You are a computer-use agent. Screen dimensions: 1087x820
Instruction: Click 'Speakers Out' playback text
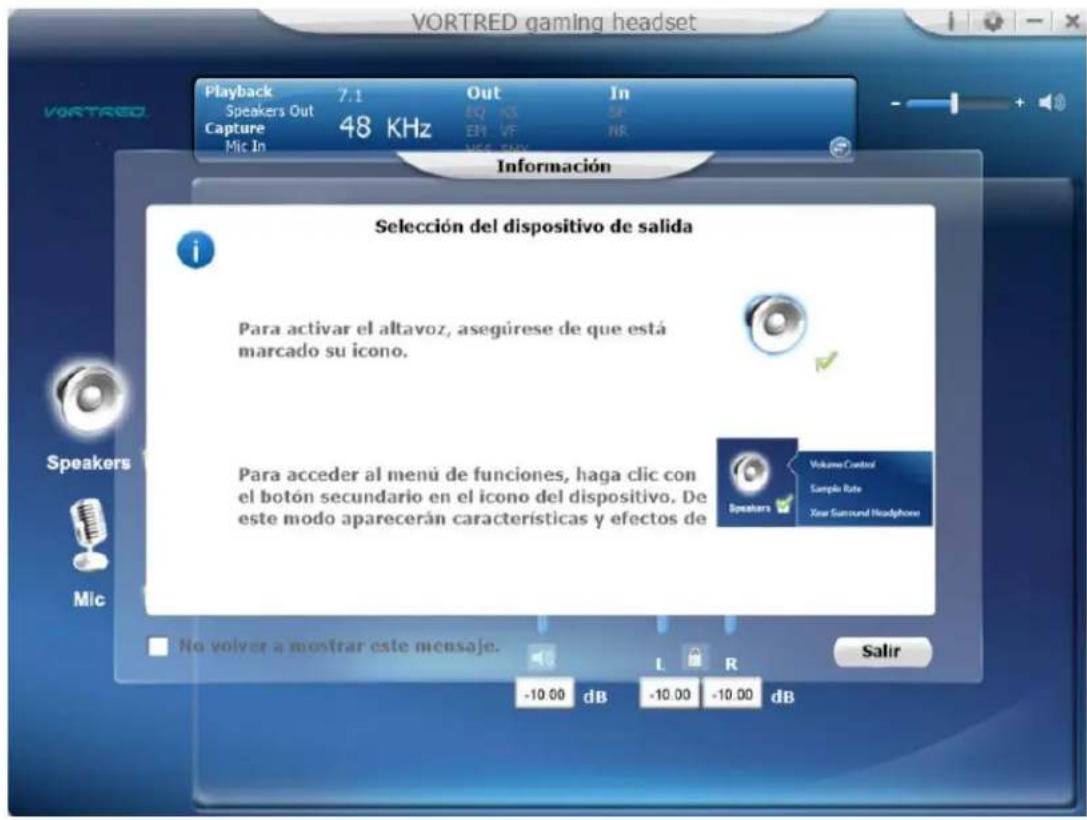click(x=269, y=111)
